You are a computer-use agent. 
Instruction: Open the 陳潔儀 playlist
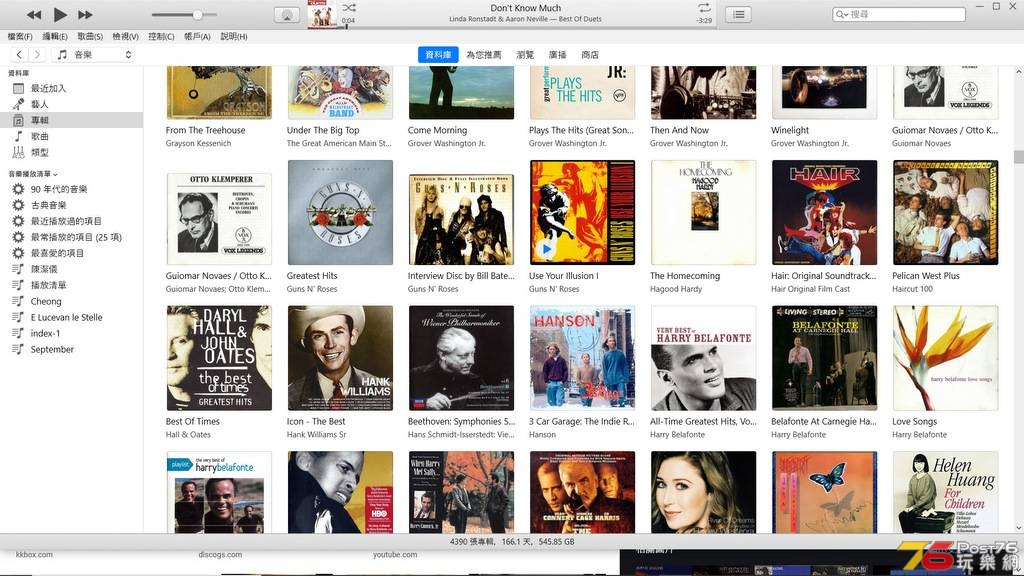[x=71, y=269]
